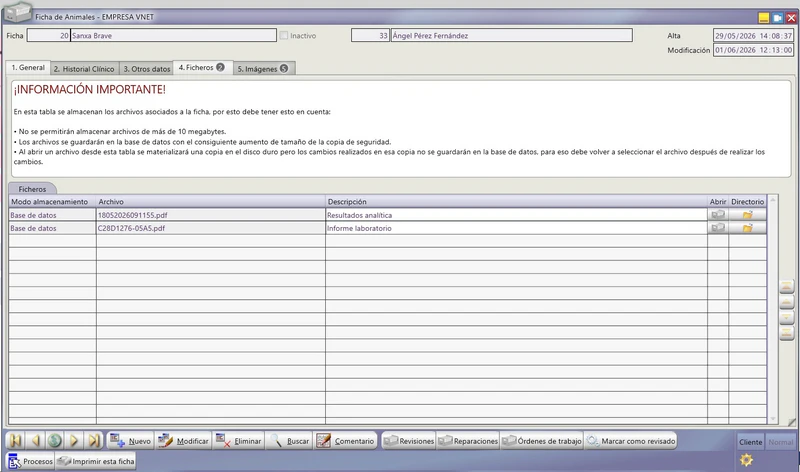Open file 18052026091155.pdf via Abrir icon
The height and width of the screenshot is (472, 800).
[x=718, y=215]
